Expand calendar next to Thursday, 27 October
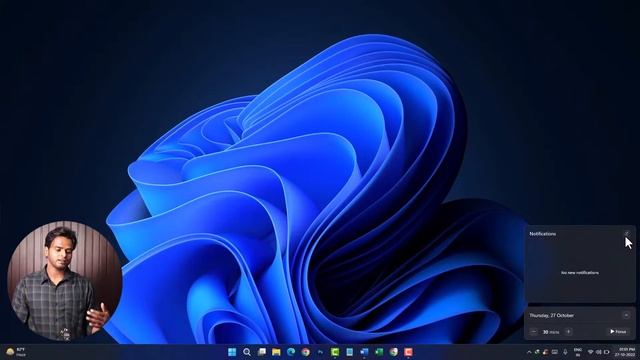This screenshot has height=360, width=640. point(626,316)
